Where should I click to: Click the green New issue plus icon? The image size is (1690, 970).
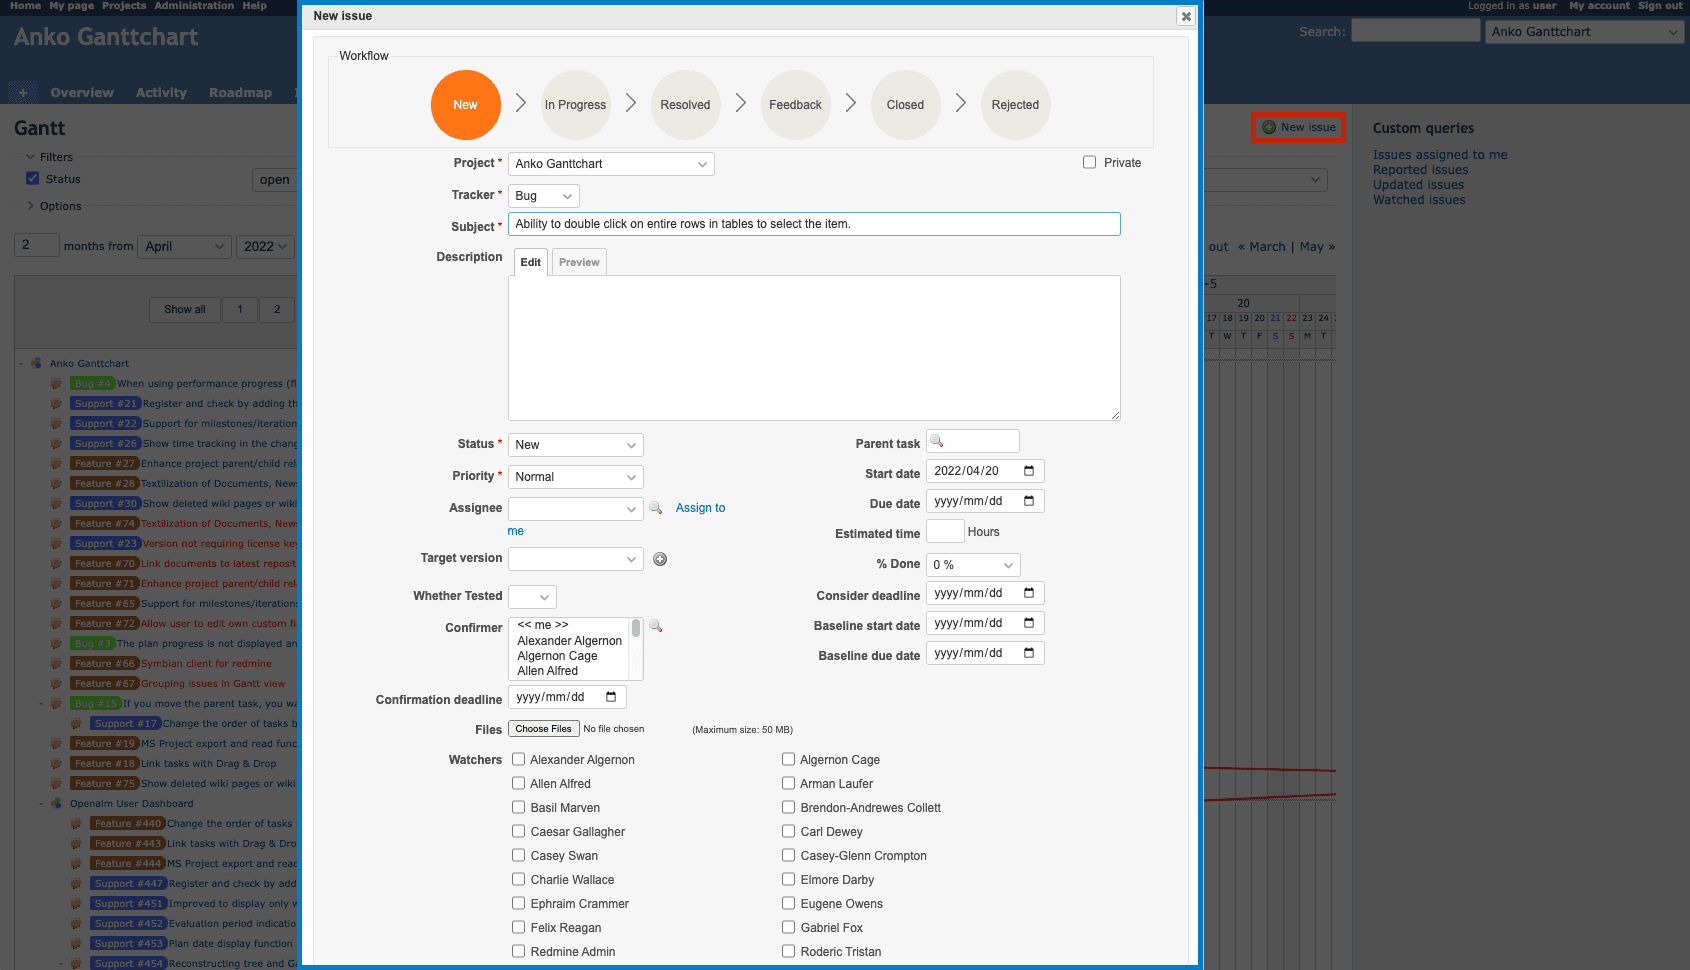[1268, 127]
